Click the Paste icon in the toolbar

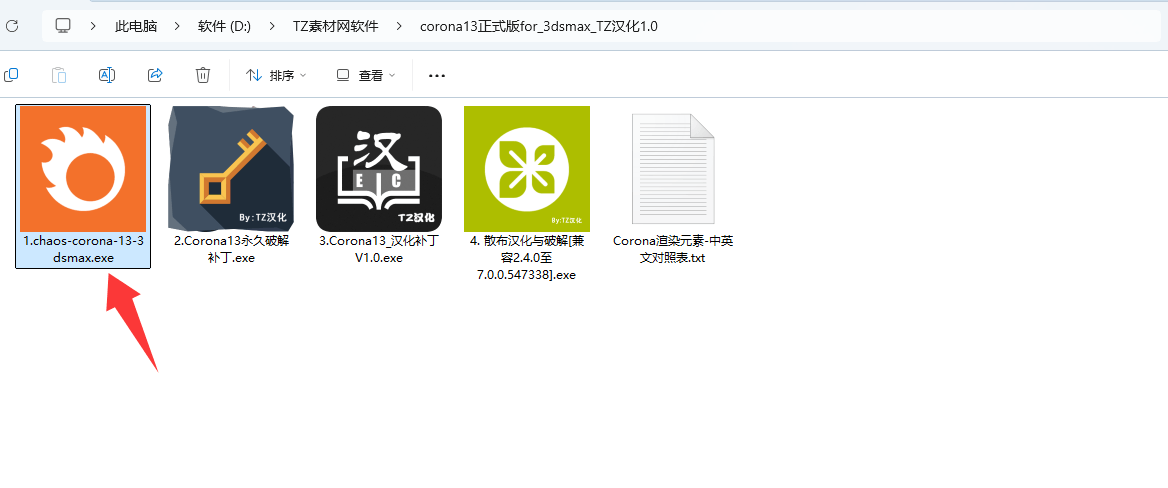59,75
